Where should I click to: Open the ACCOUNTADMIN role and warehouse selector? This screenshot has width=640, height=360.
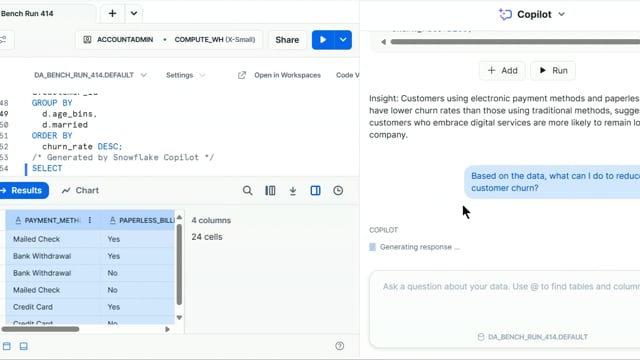point(169,40)
